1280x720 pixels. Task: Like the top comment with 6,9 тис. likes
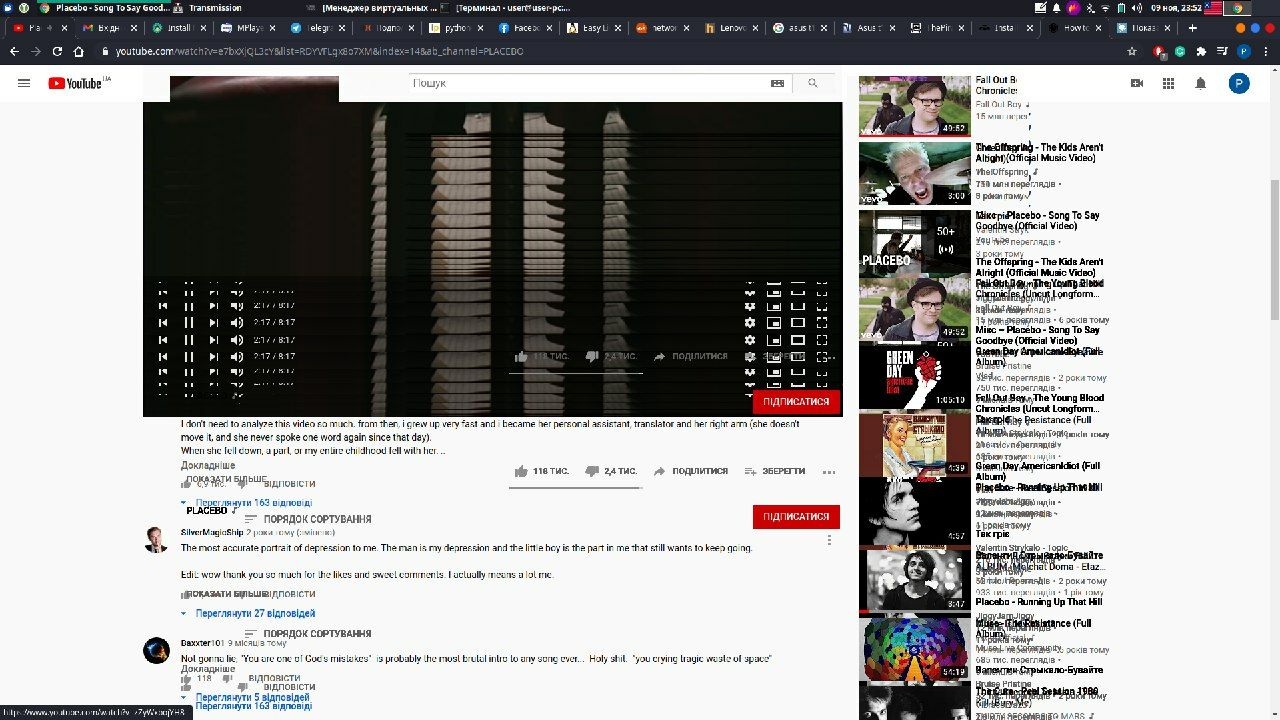(x=186, y=484)
